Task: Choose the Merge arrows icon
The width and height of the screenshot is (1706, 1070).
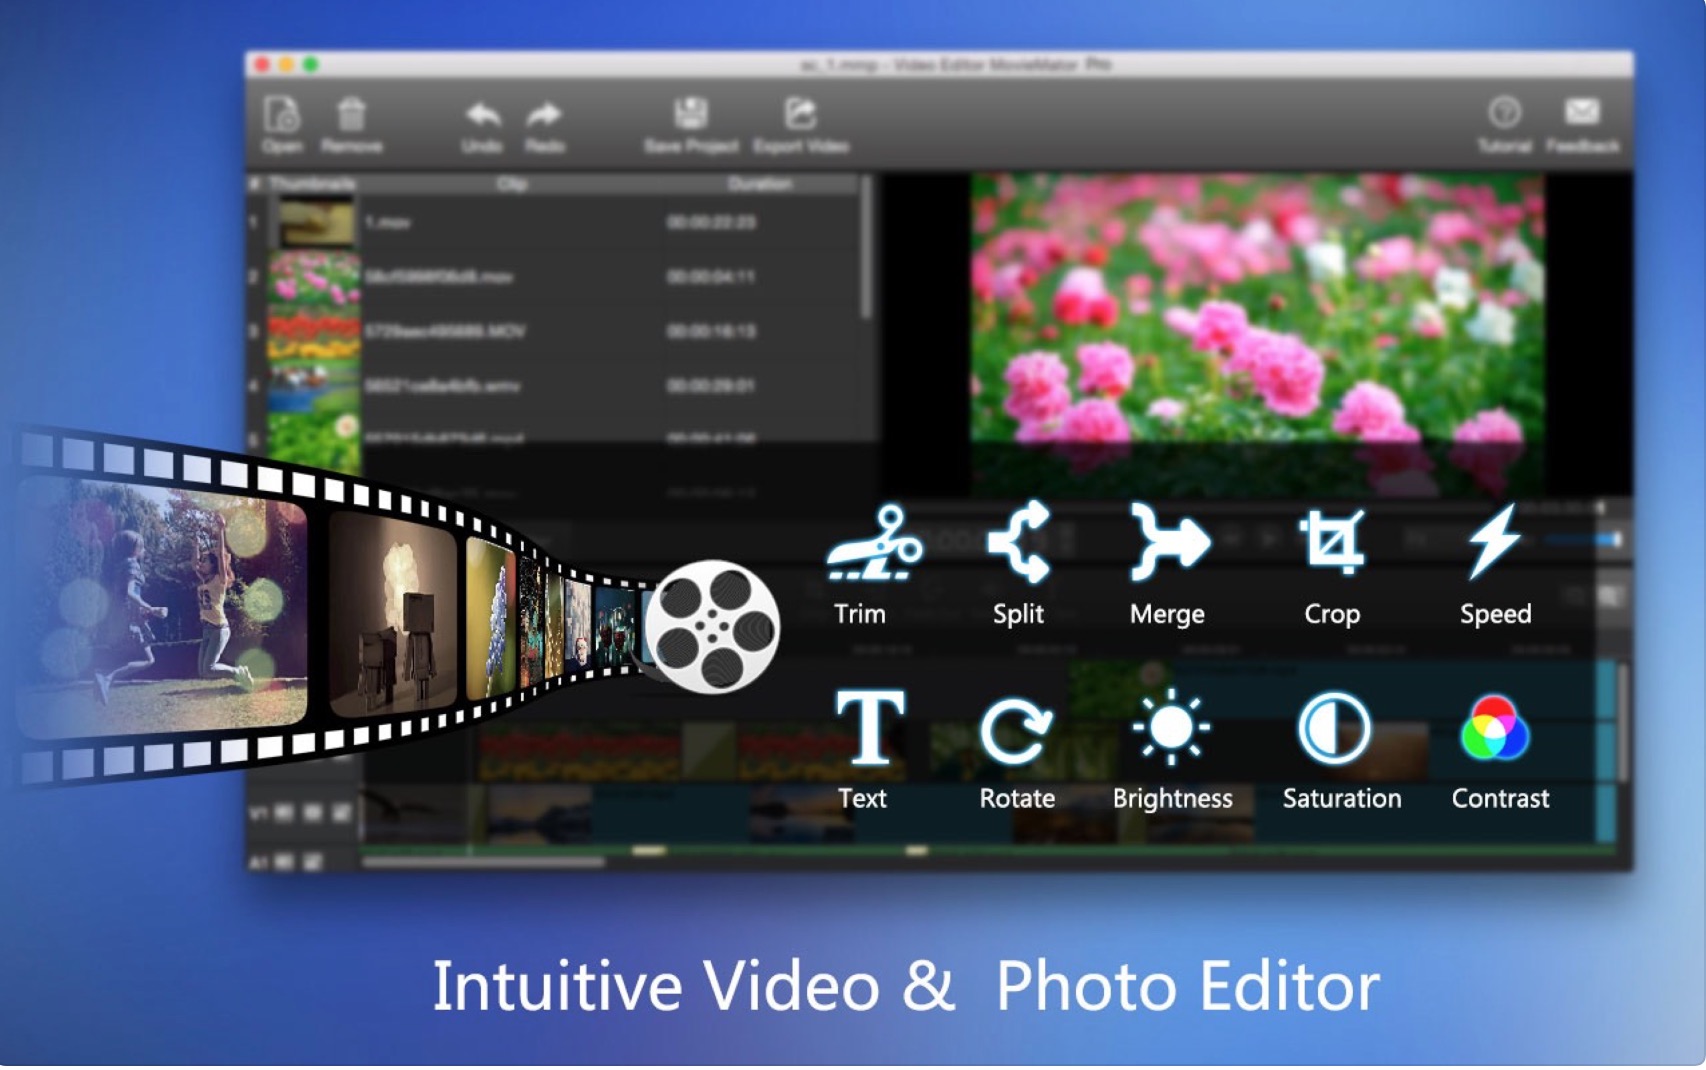Action: pos(1168,542)
